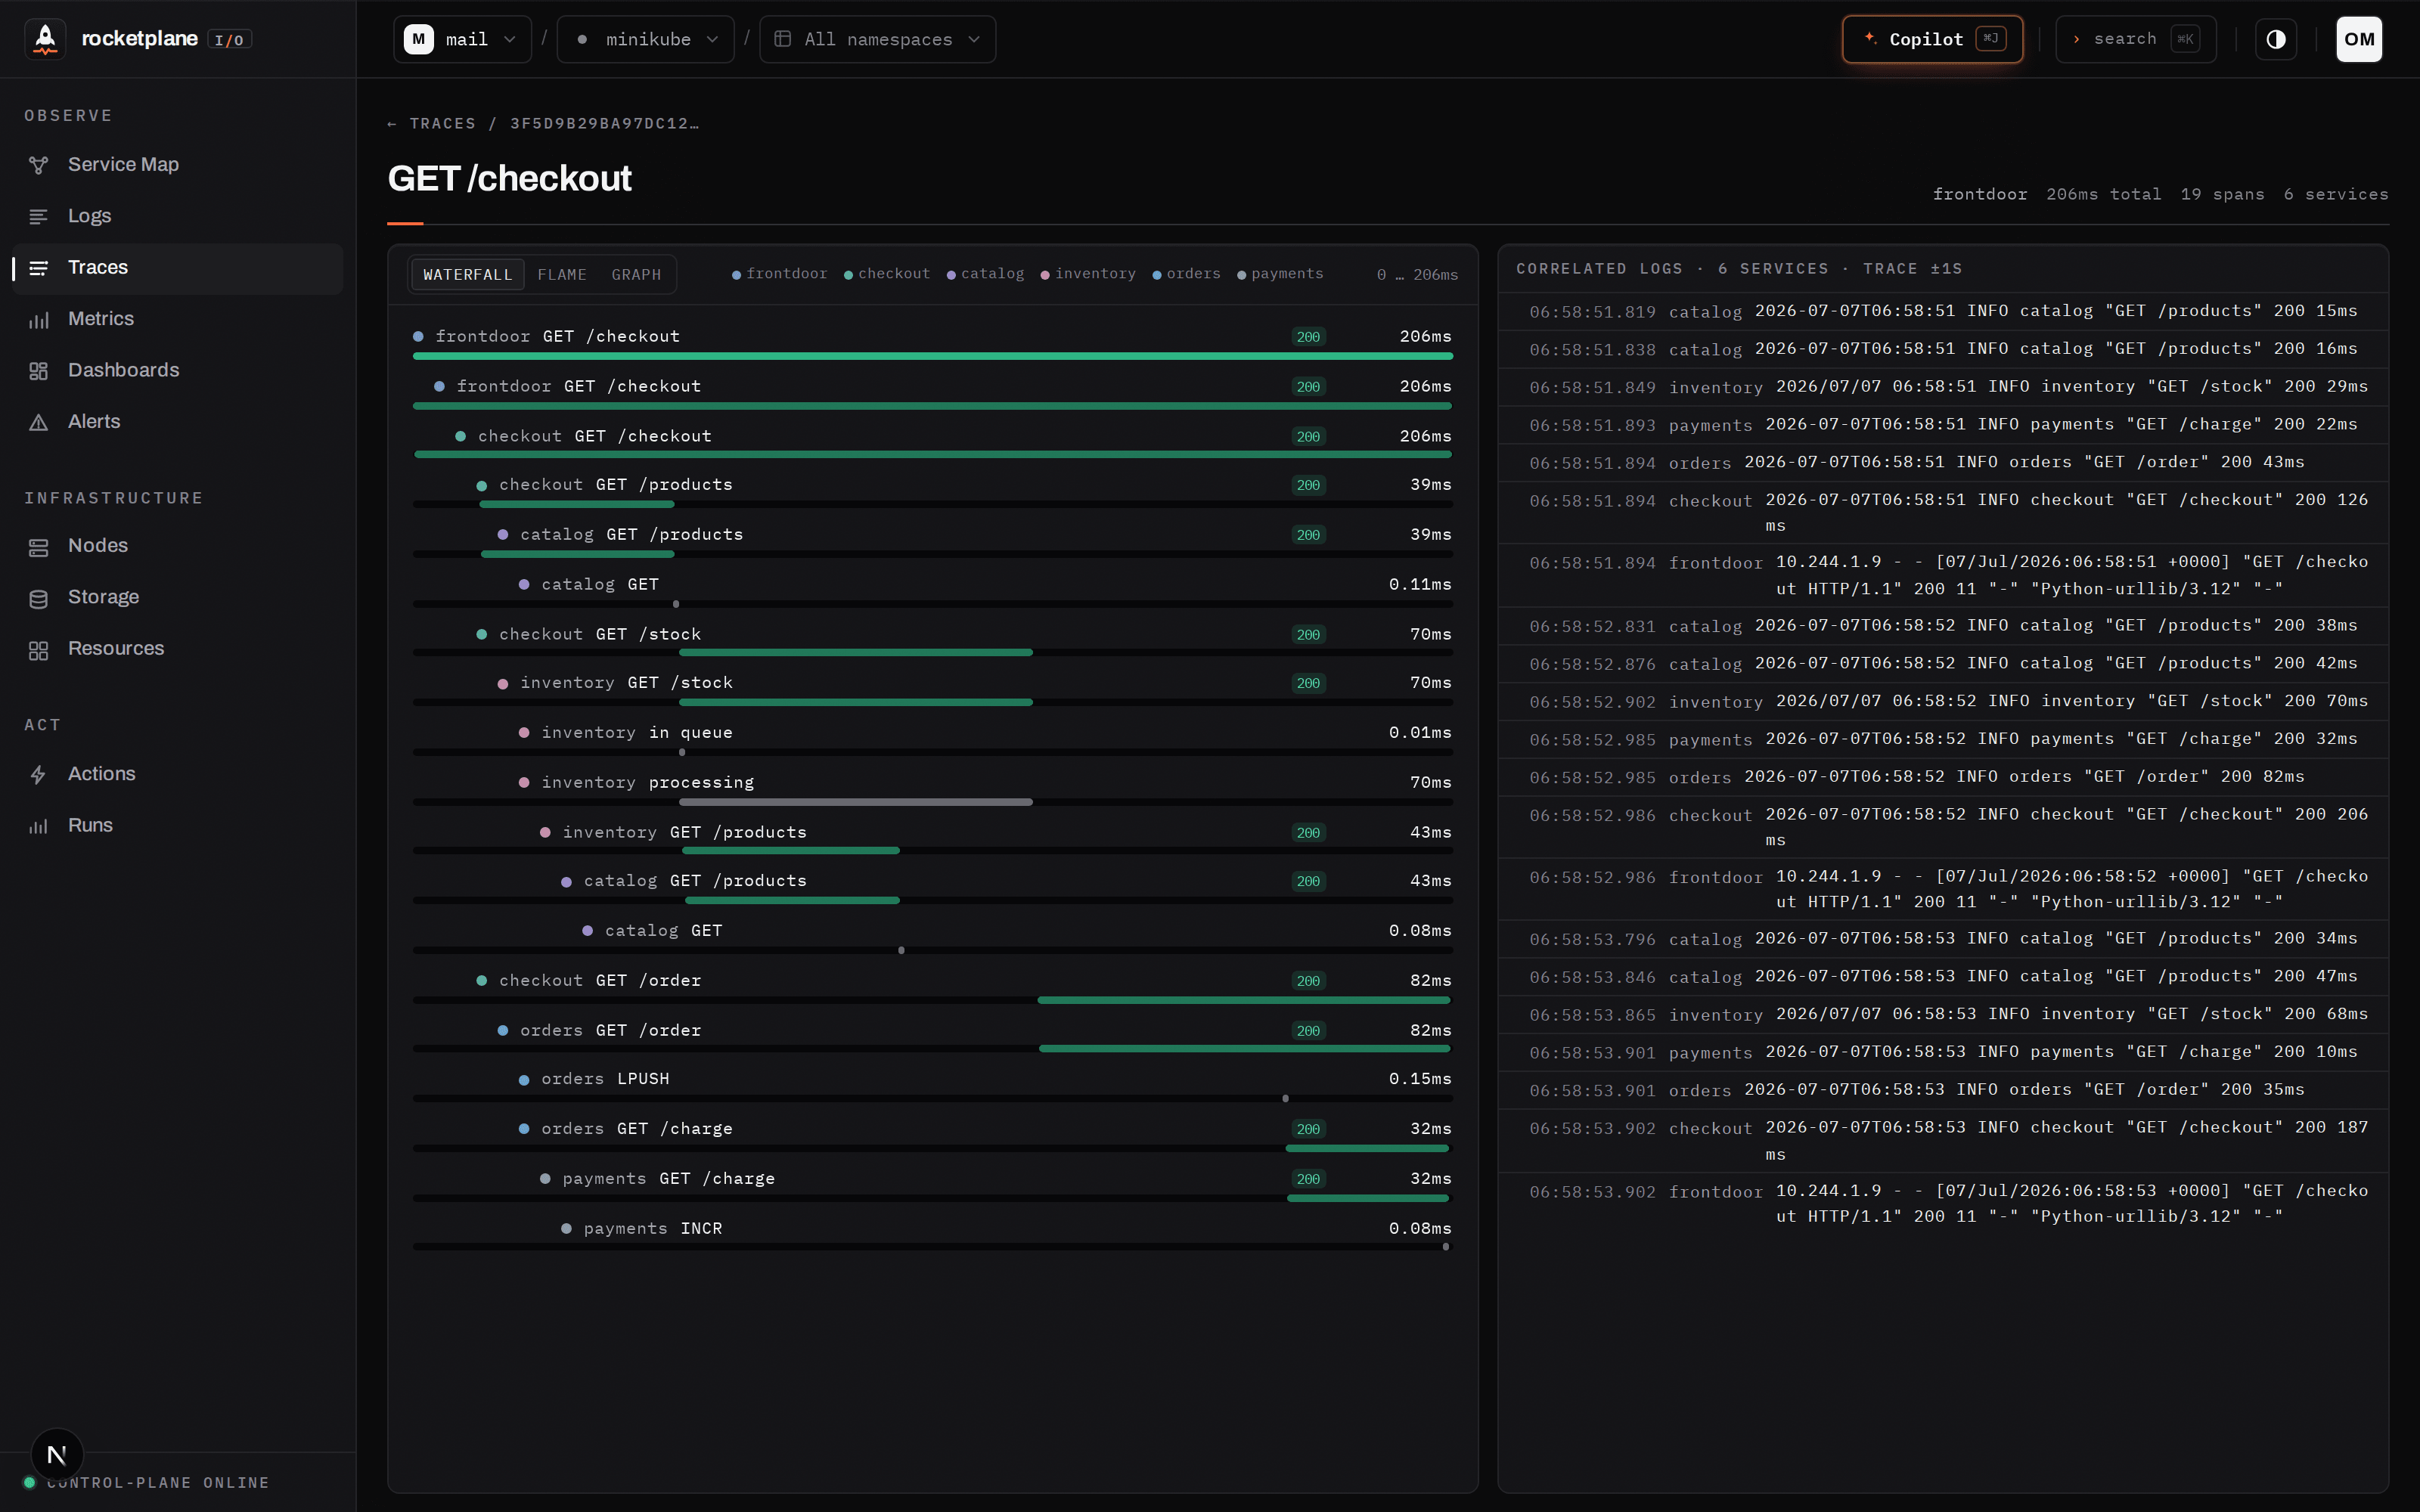The image size is (2420, 1512).
Task: Select the Traces sidebar icon
Action: 38,268
